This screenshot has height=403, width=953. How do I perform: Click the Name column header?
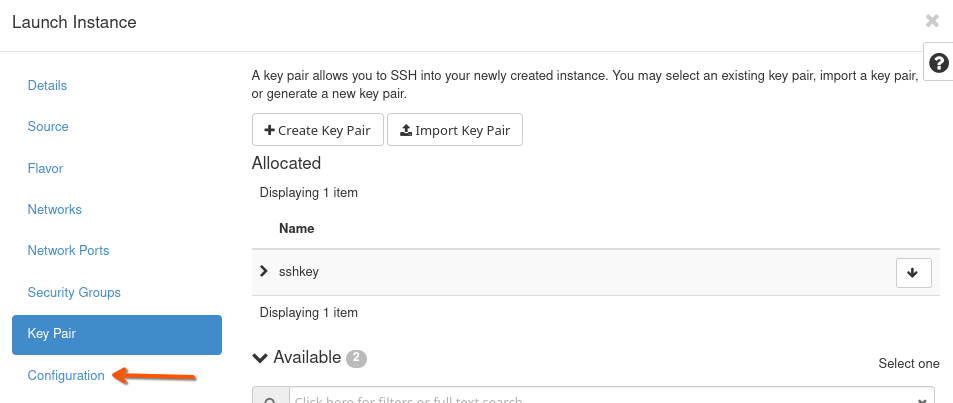[297, 228]
